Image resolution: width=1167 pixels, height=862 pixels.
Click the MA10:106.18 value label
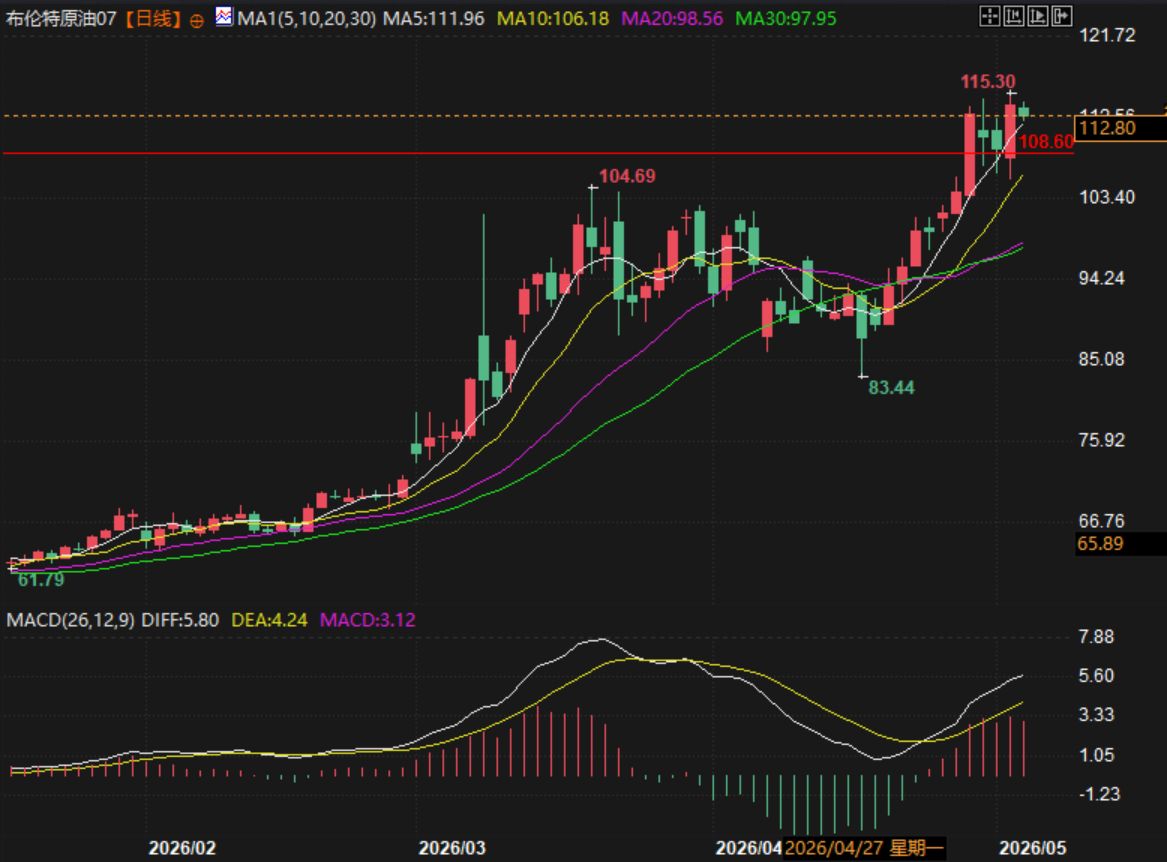click(x=552, y=19)
